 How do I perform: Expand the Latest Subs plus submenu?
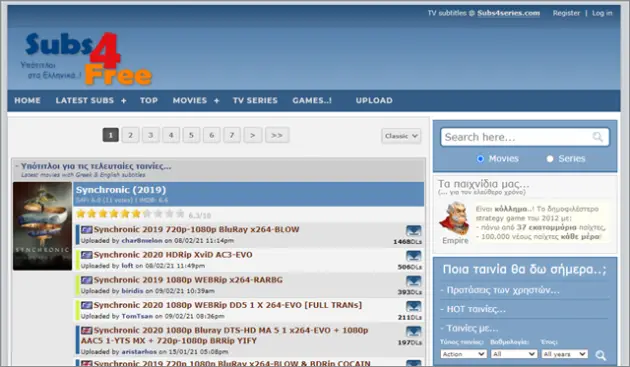tap(124, 100)
